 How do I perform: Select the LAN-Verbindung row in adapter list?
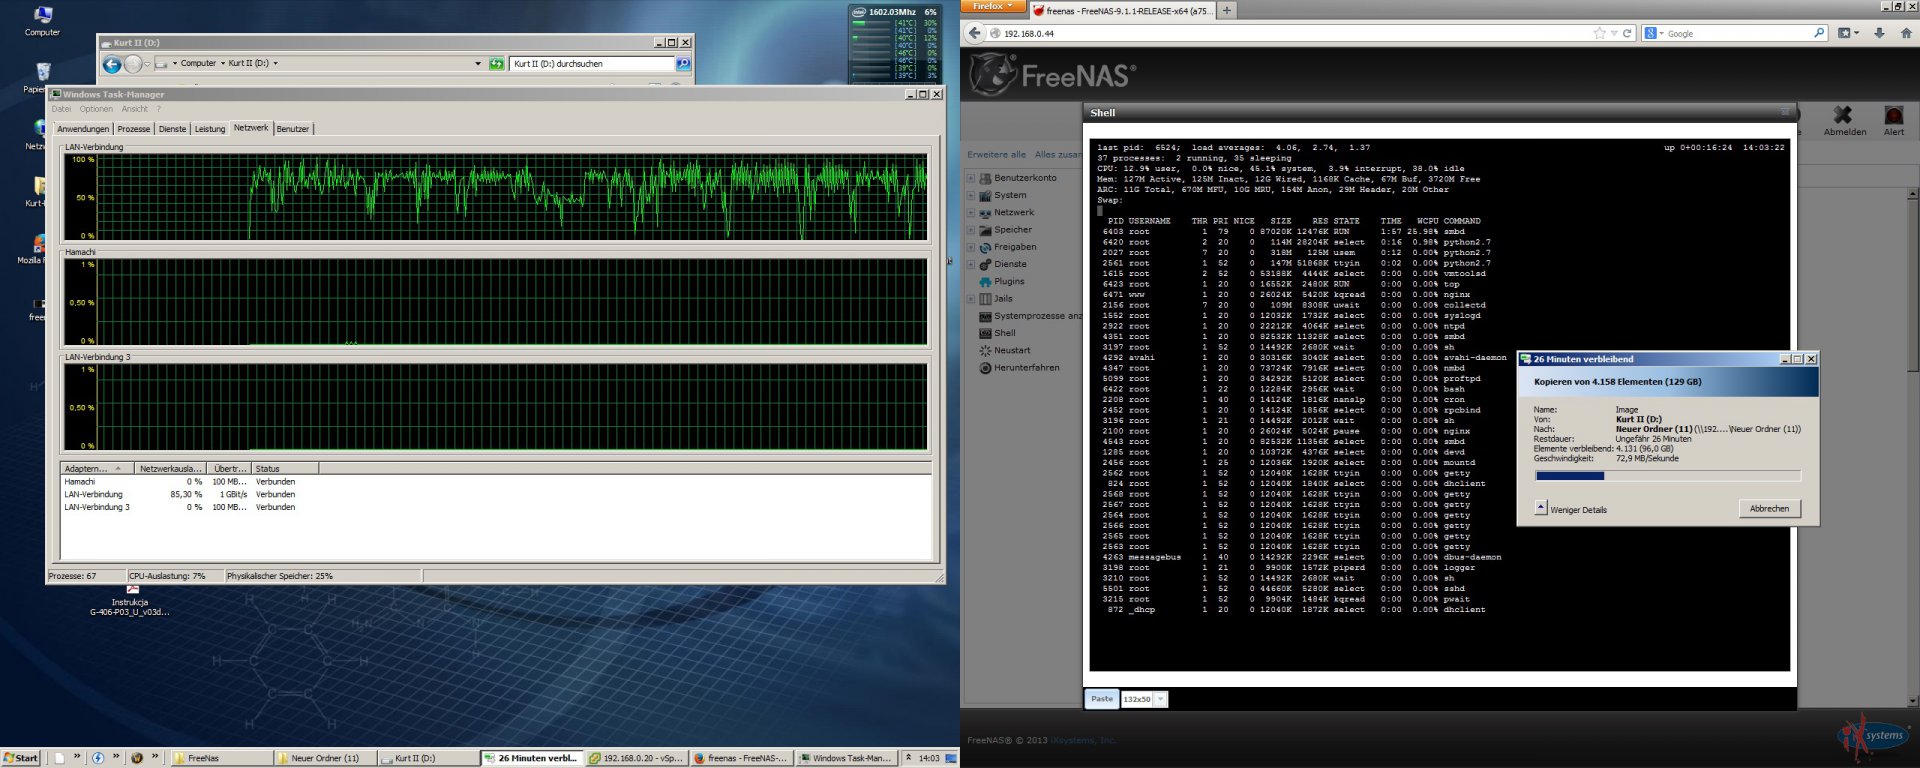pyautogui.click(x=496, y=494)
